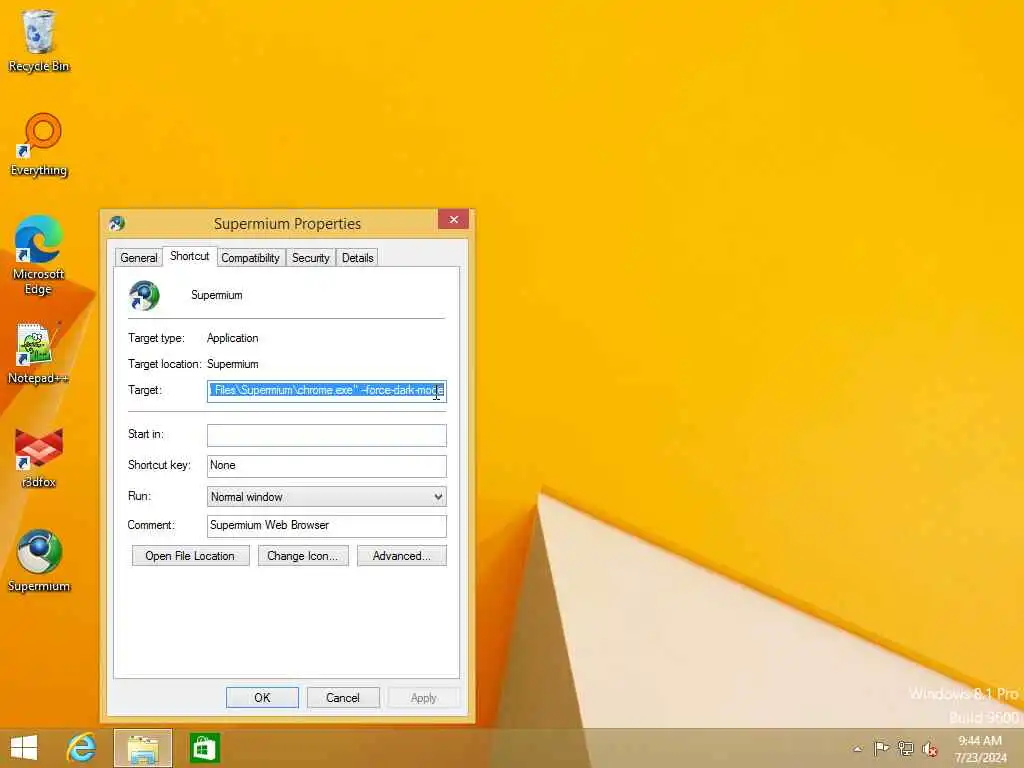Switch to the General tab
The height and width of the screenshot is (768, 1024).
pyautogui.click(x=138, y=258)
